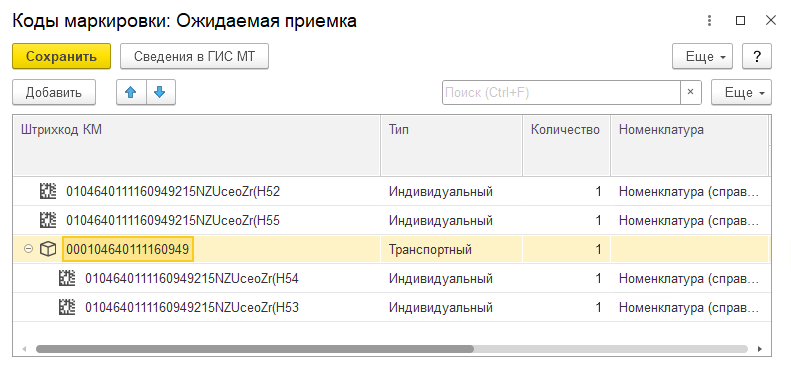
Task: Move row down with blue down arrow
Action: click(160, 92)
